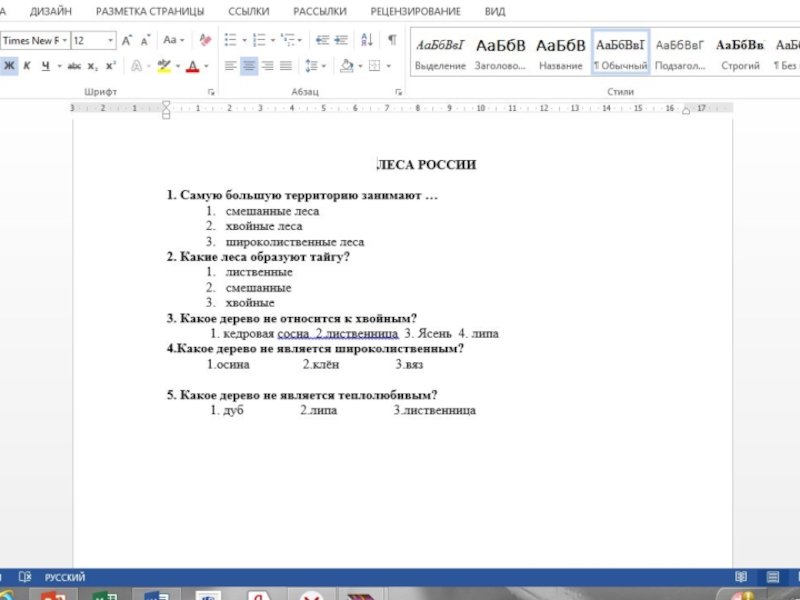Open the Абзац dialog launcher
This screenshot has width=800, height=600.
point(398,92)
